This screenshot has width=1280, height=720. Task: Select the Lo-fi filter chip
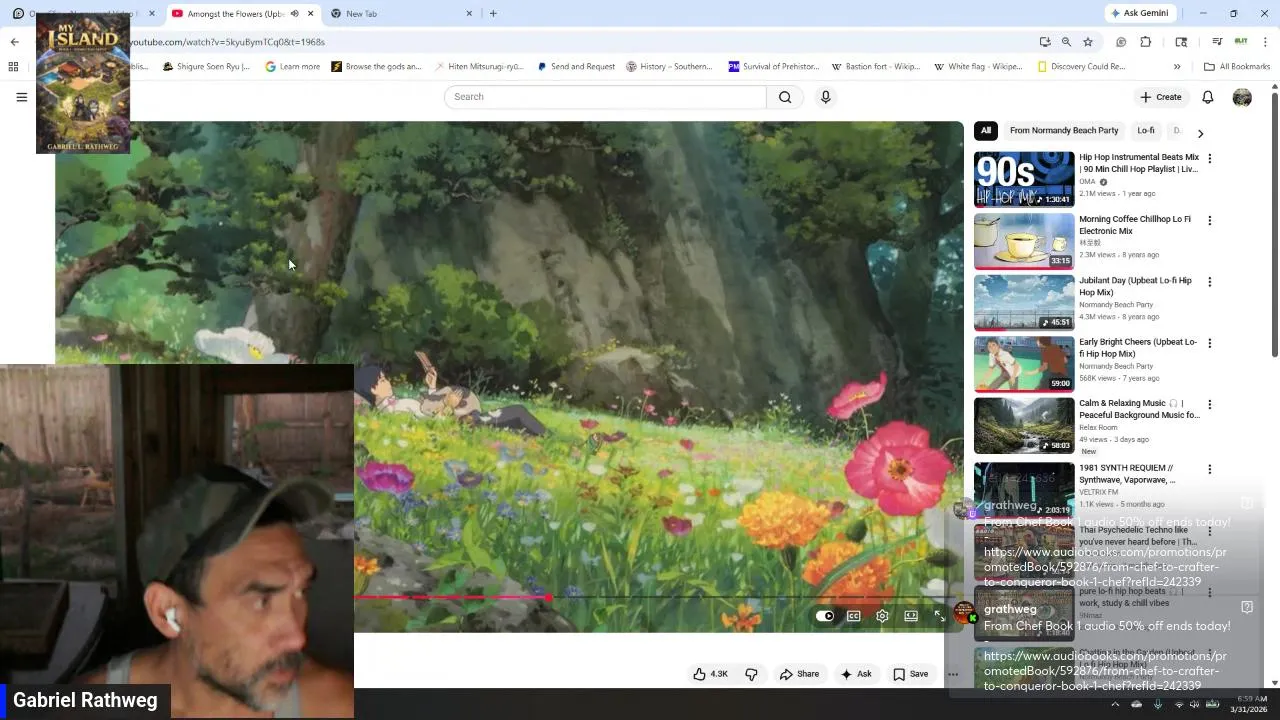[x=1146, y=130]
